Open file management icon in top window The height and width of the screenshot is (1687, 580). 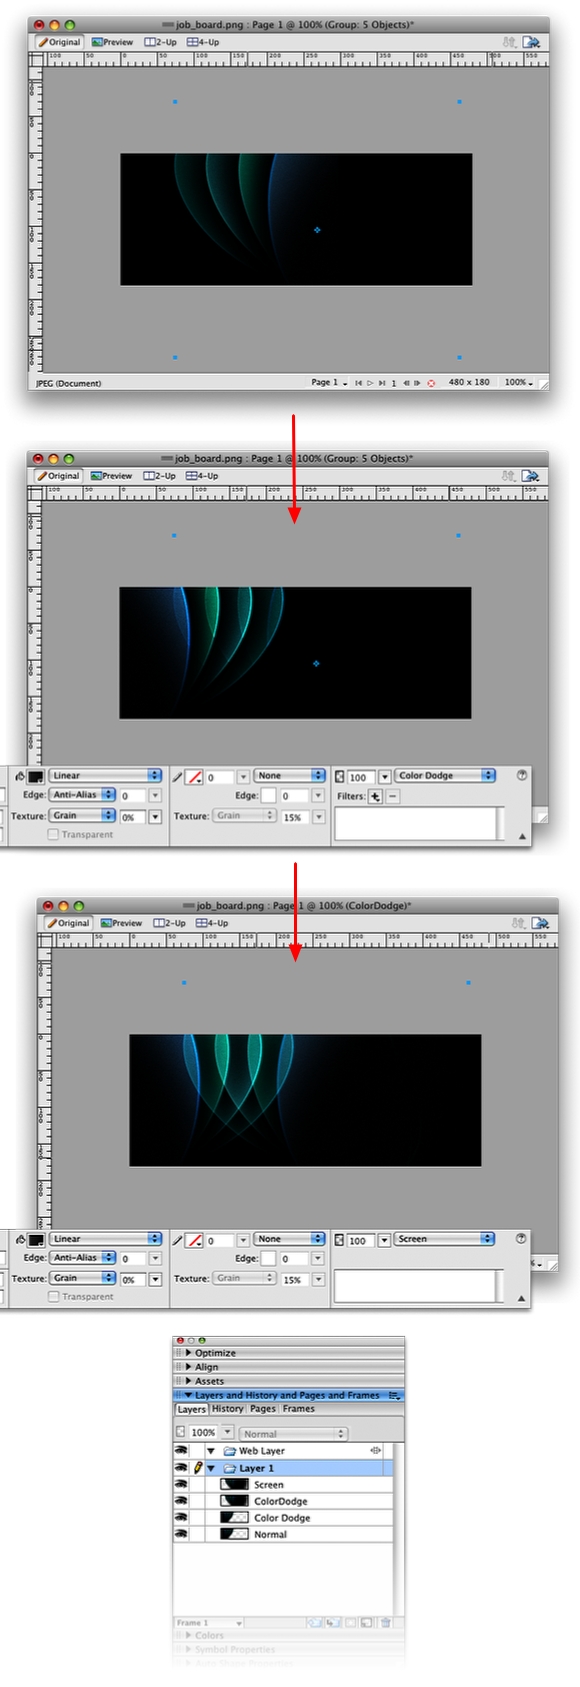(509, 42)
